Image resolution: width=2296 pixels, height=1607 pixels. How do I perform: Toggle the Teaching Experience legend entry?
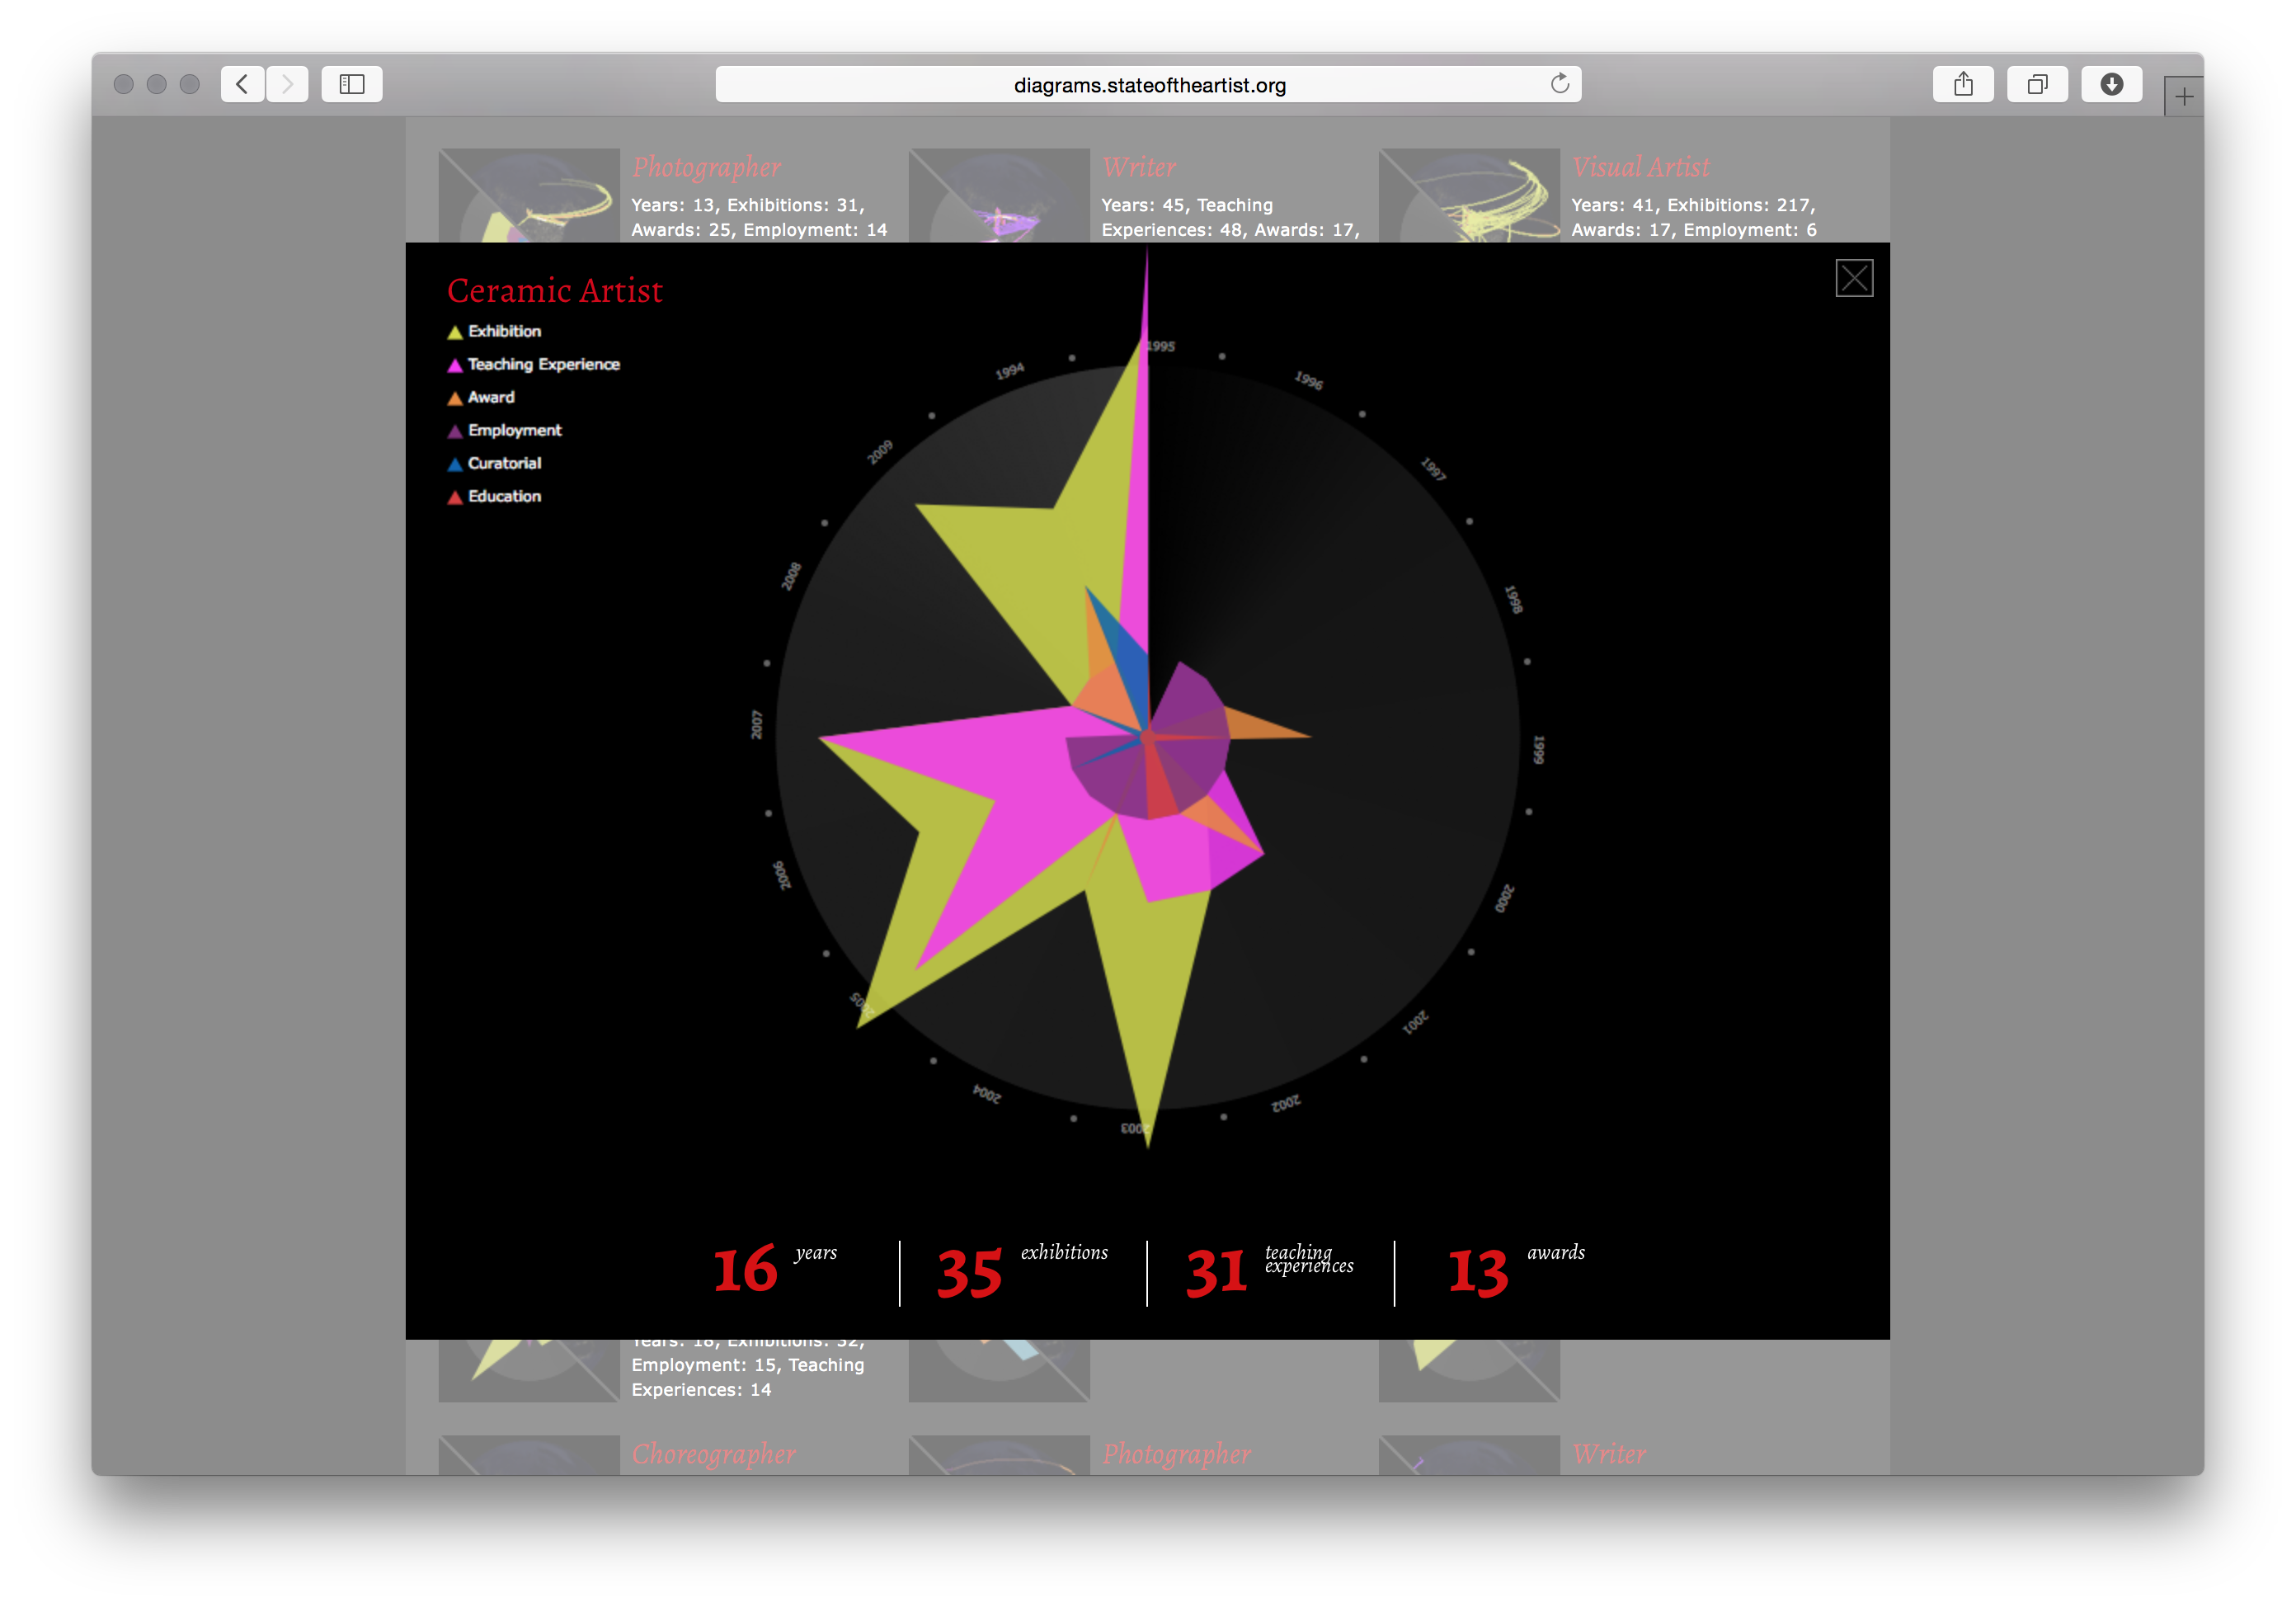[x=543, y=364]
